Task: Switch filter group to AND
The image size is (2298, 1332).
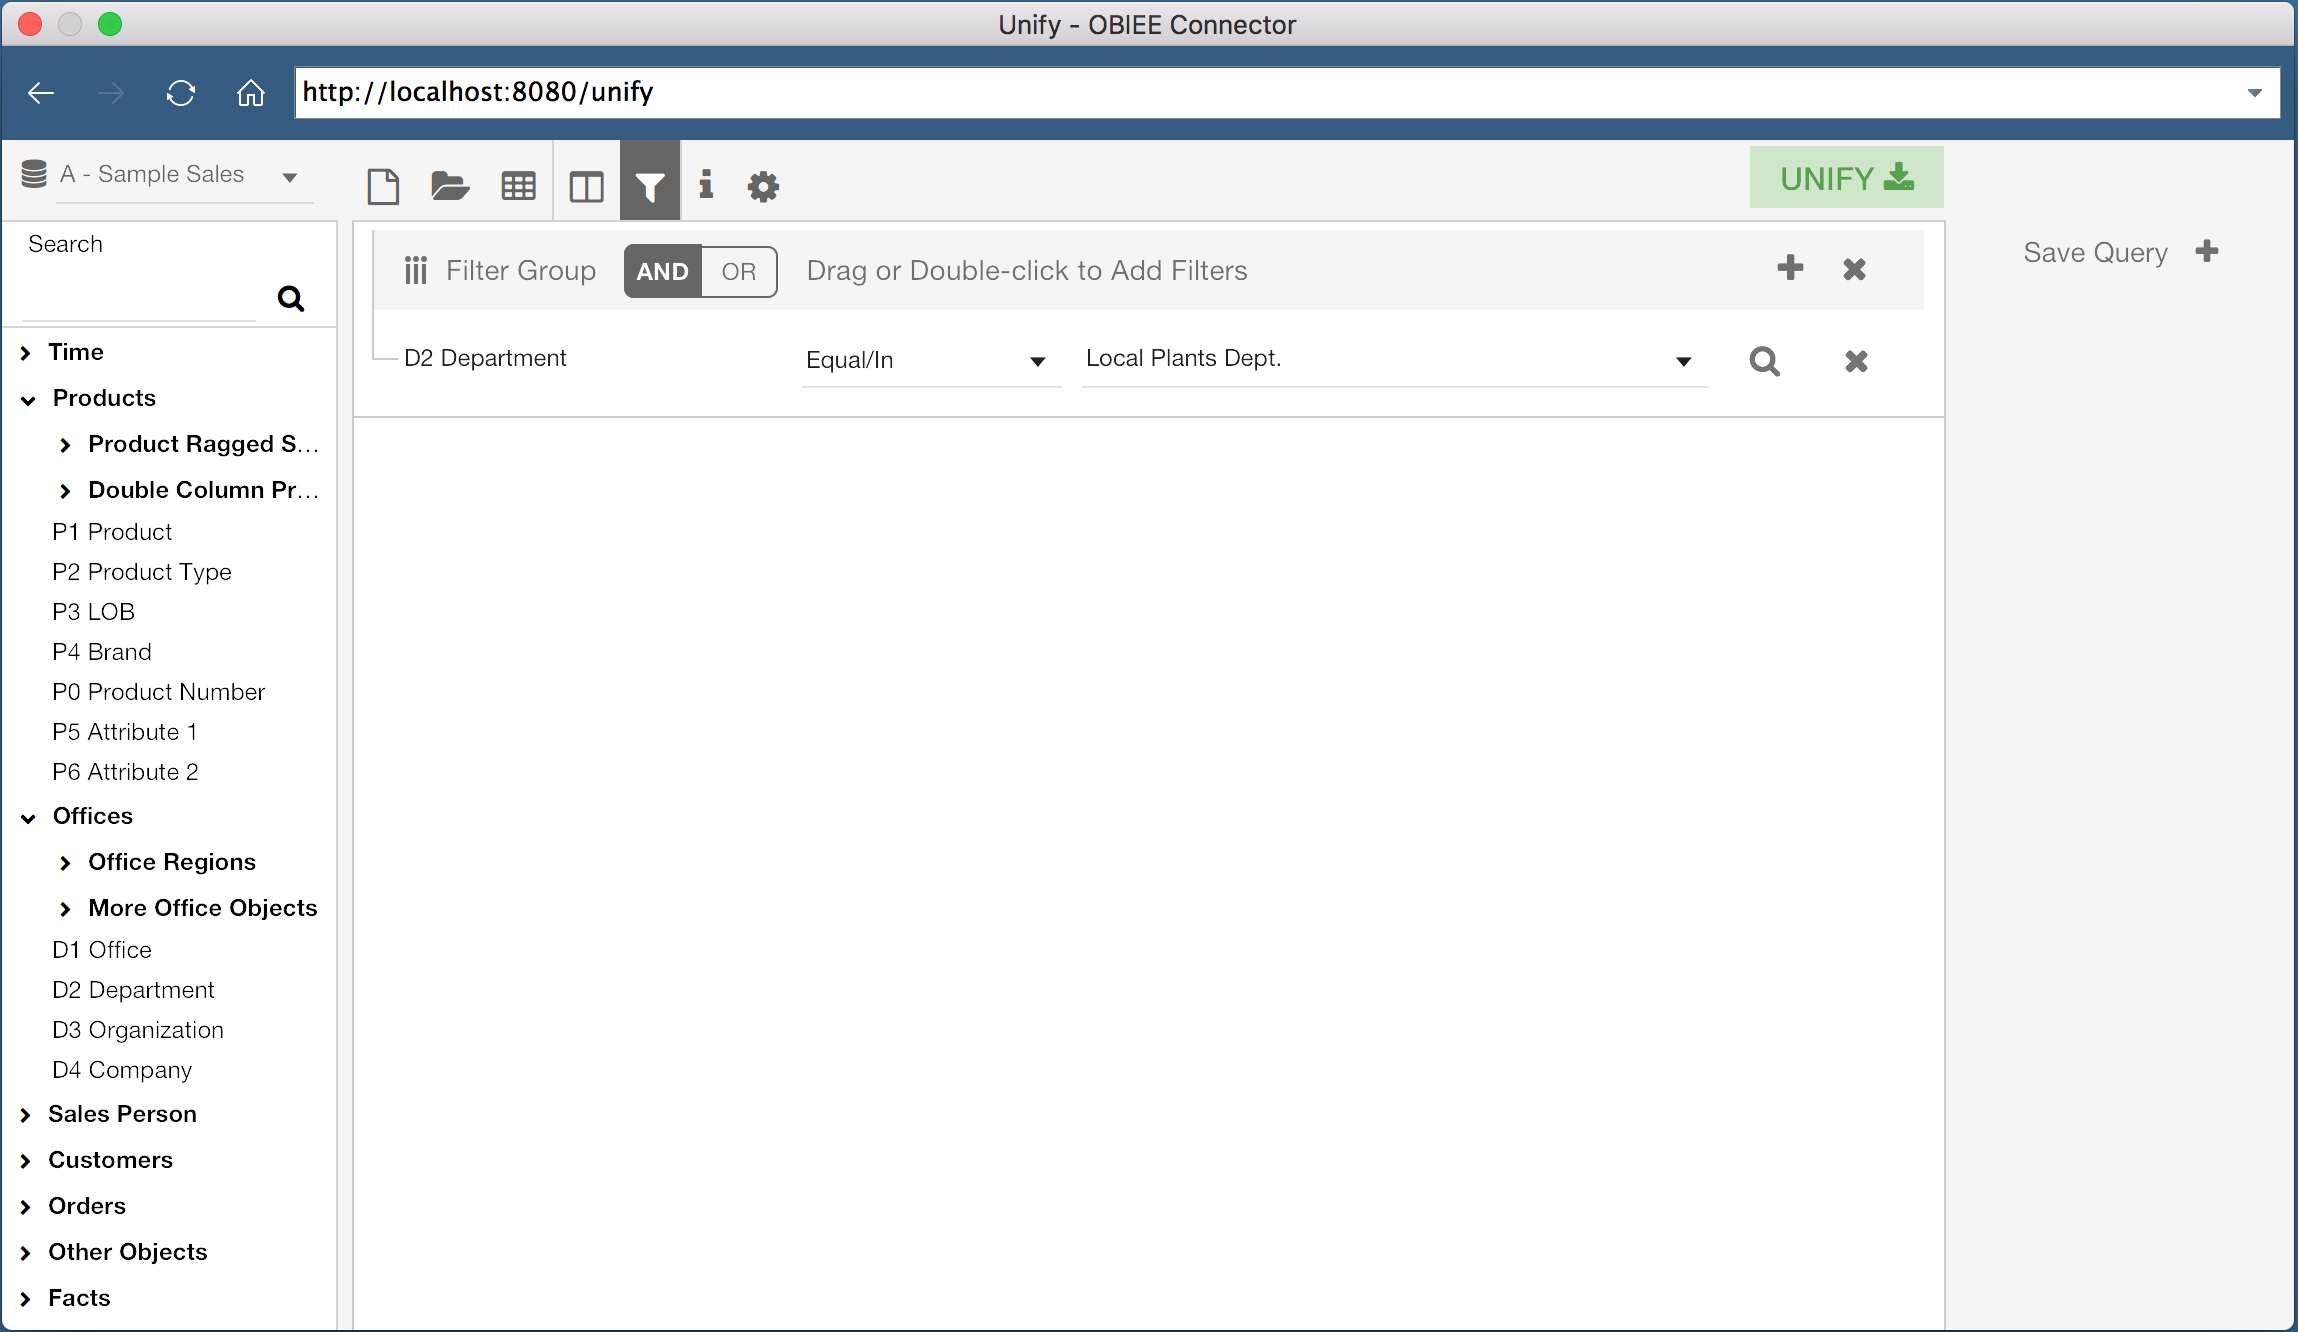Action: click(x=662, y=271)
